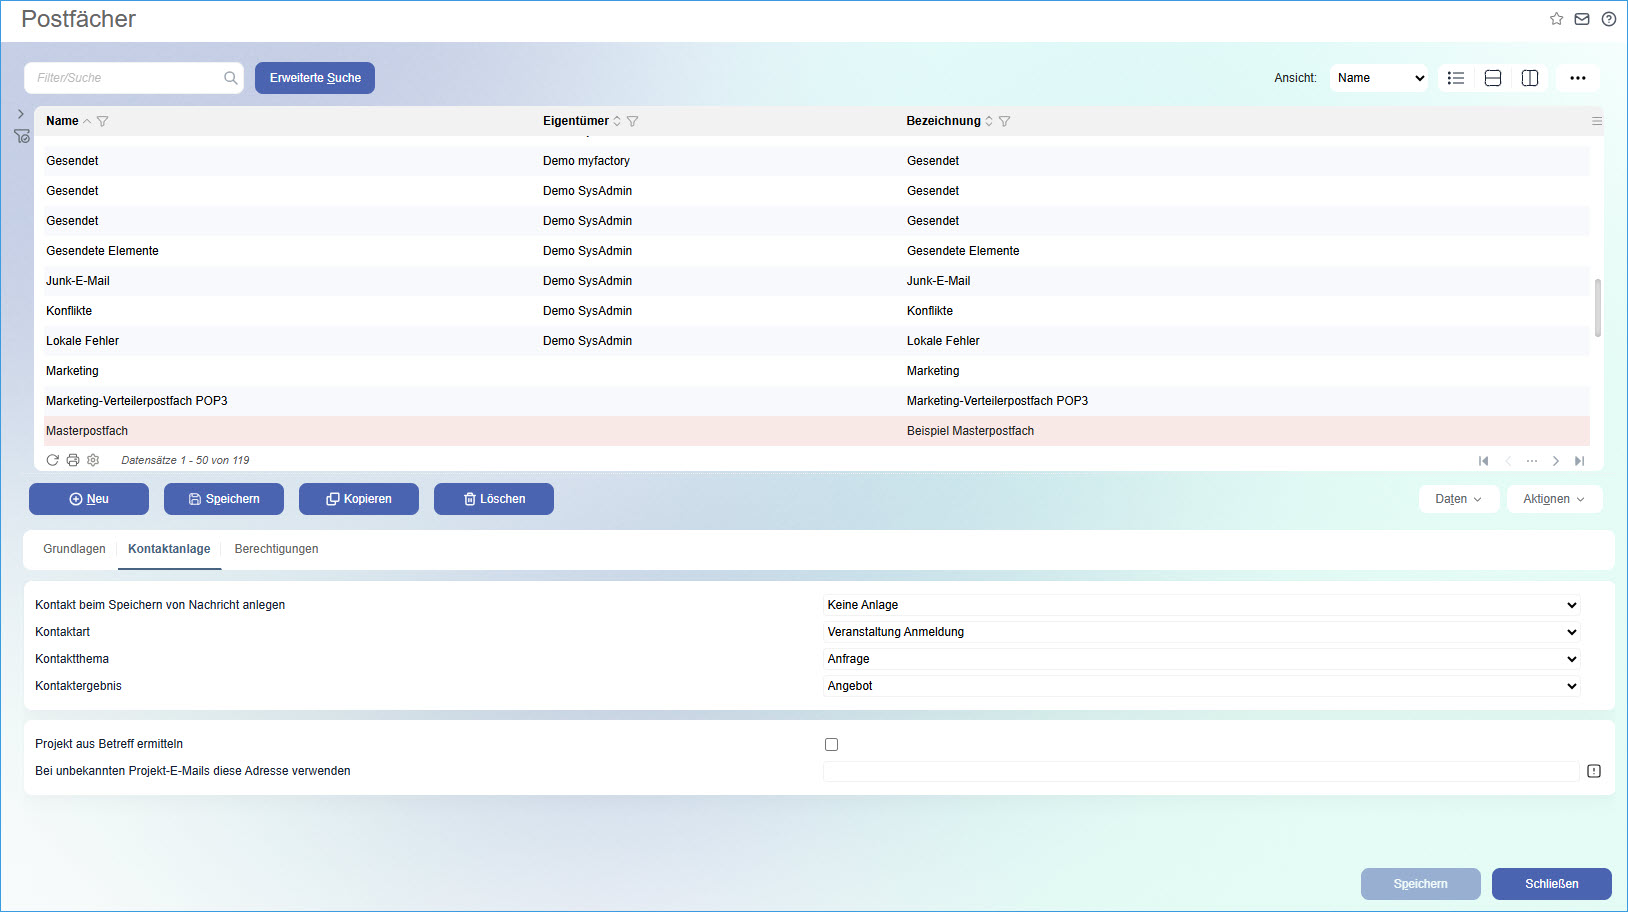Switch to list view layout icon
The image size is (1628, 912).
pyautogui.click(x=1456, y=78)
